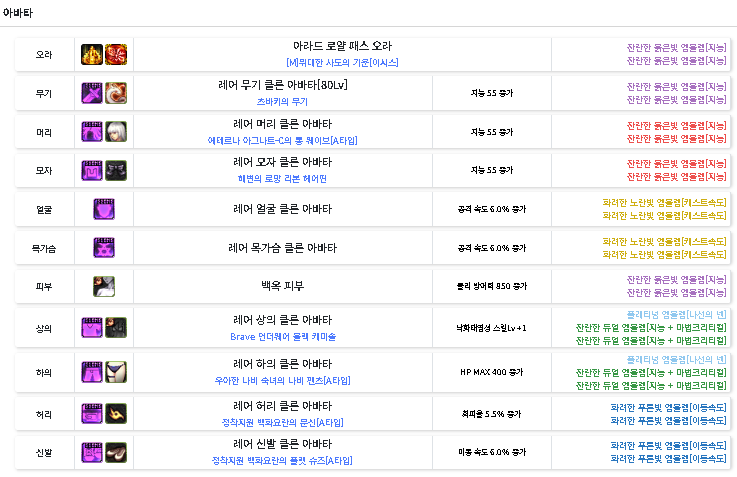The image size is (737, 477).
Task: Click the red emblem icon in 오라 row
Action: pyautogui.click(x=115, y=54)
